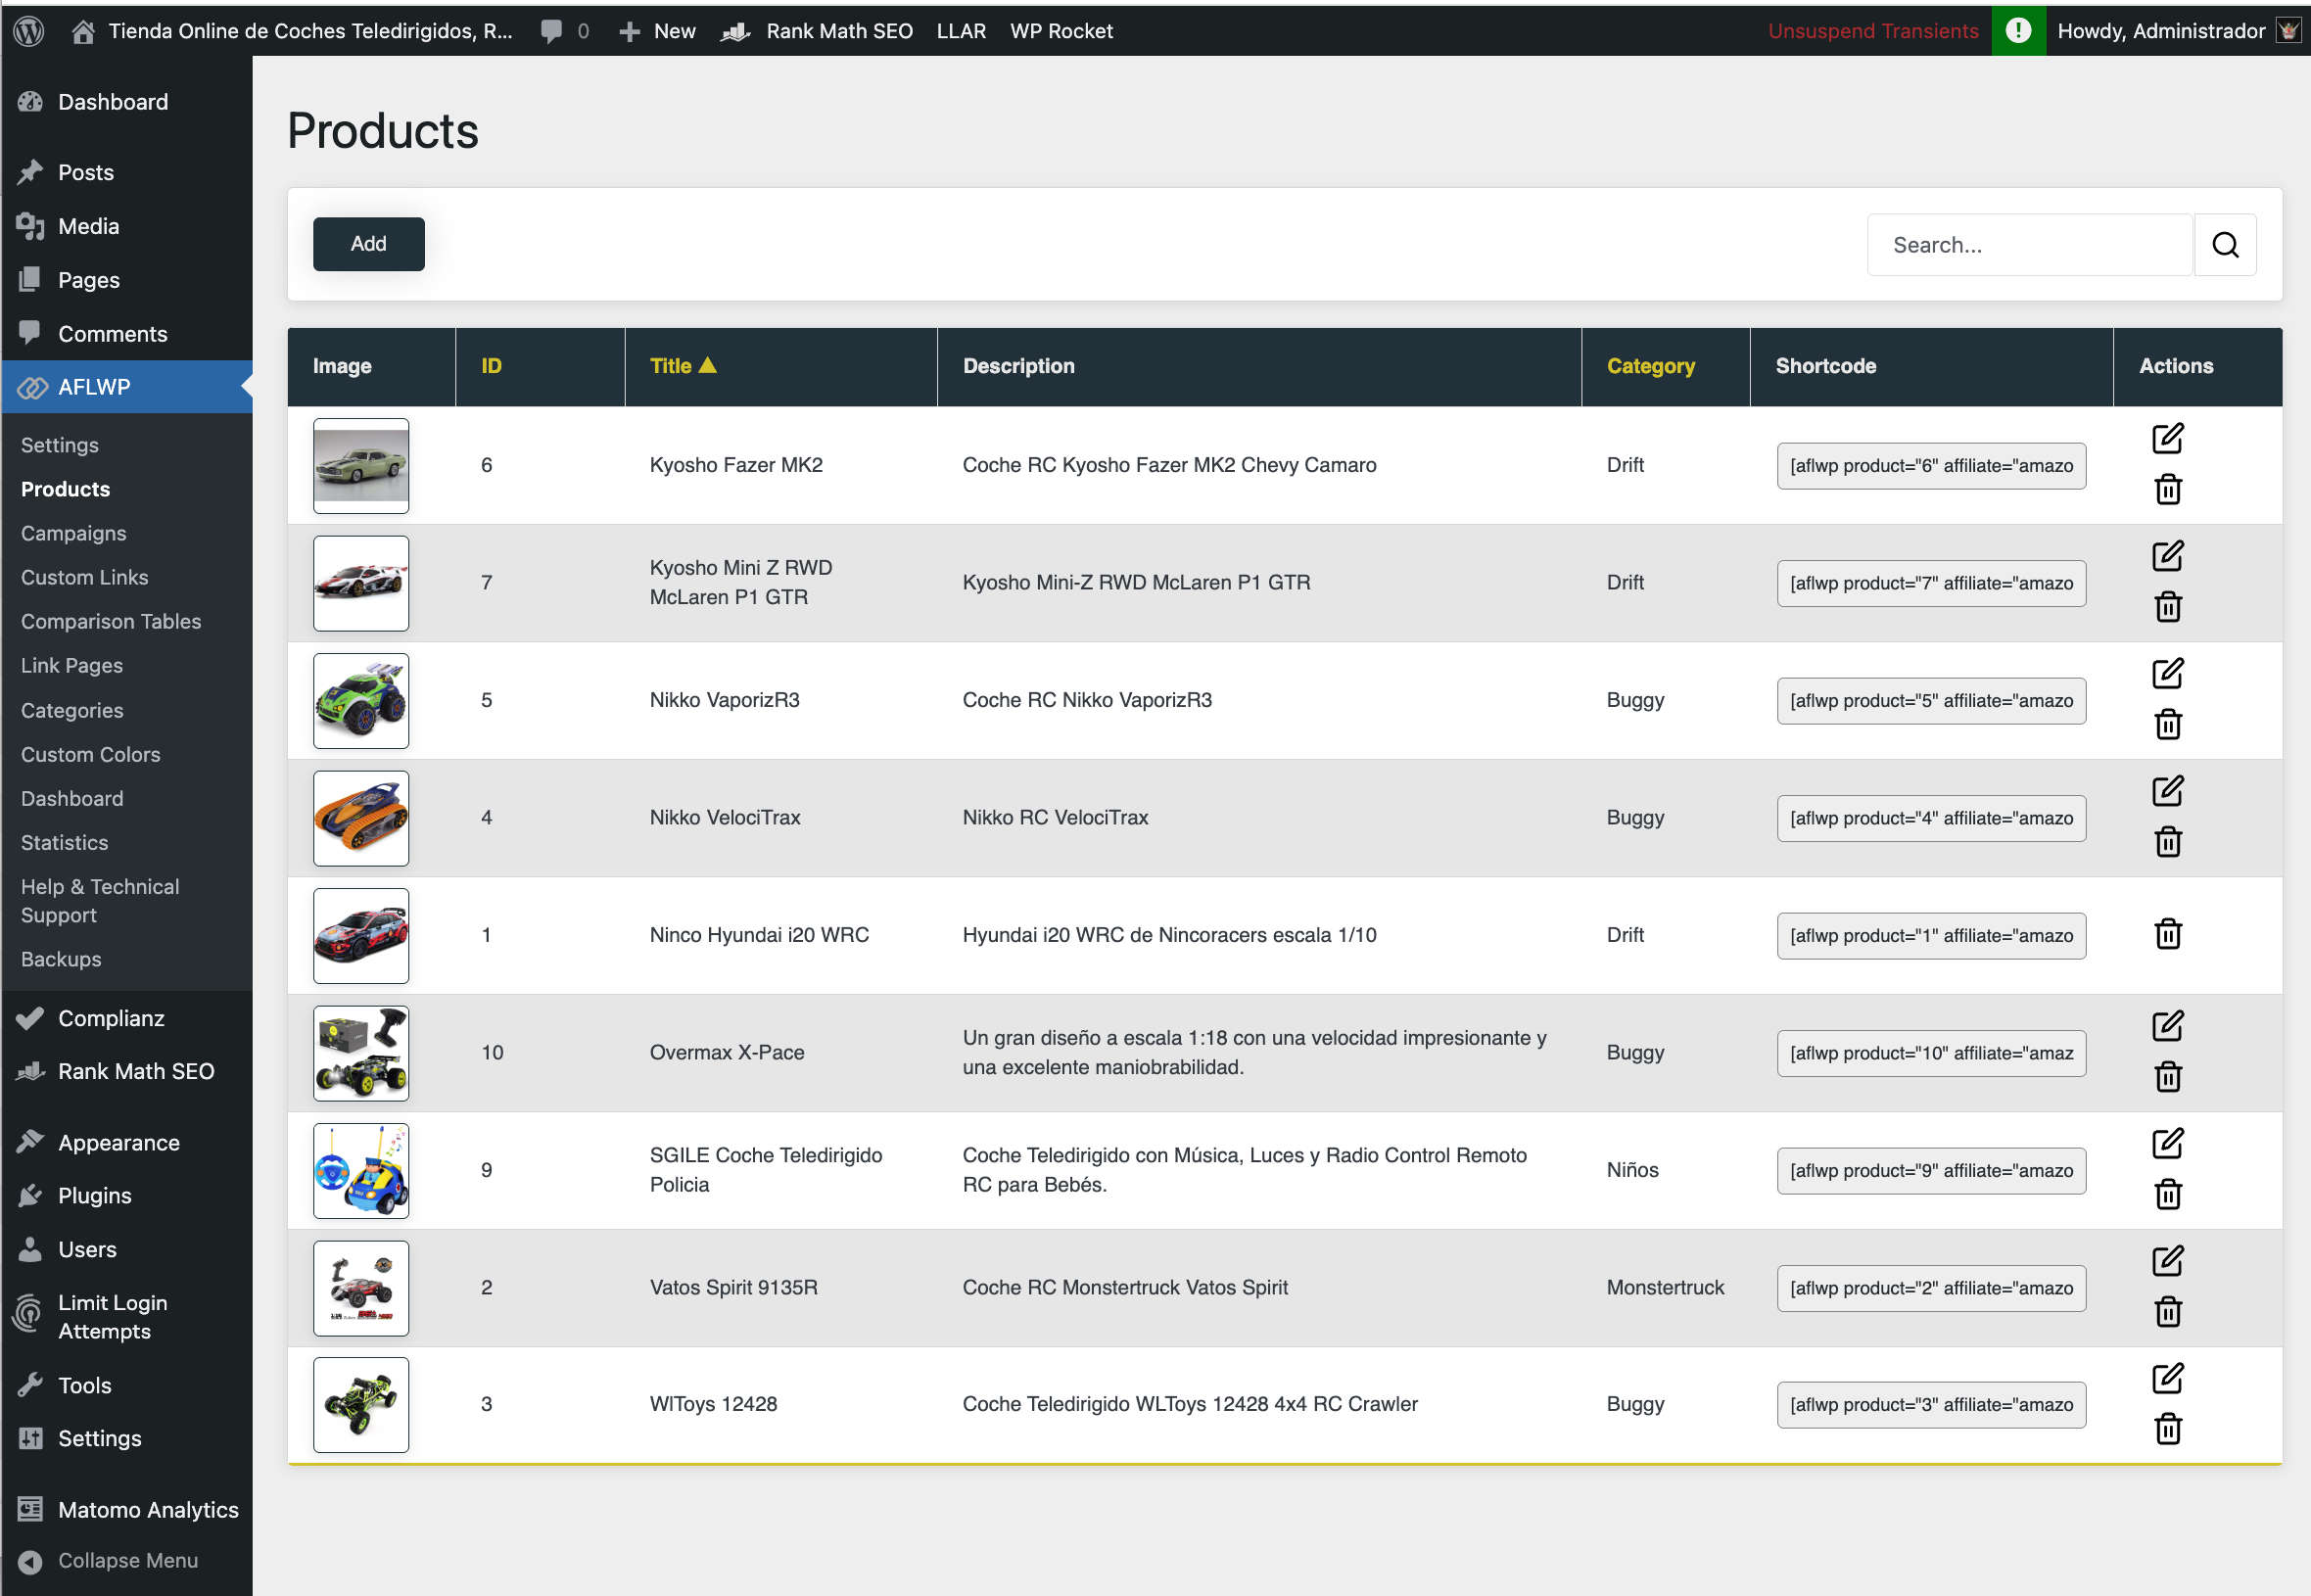The height and width of the screenshot is (1596, 2311).
Task: Edit the Nikko VelociTrax product
Action: pyautogui.click(x=2168, y=790)
